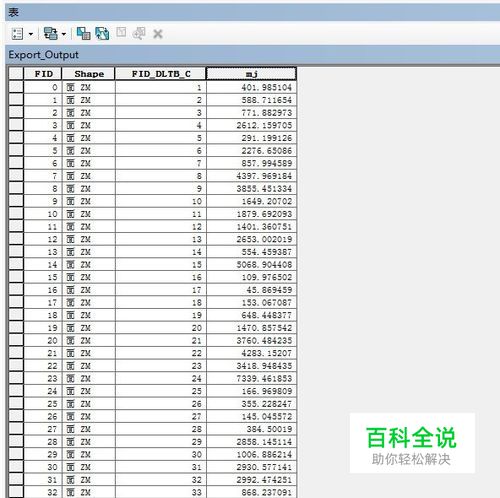Click Shape cell in FID 25 row
This screenshot has width=500, height=498.
point(89,404)
